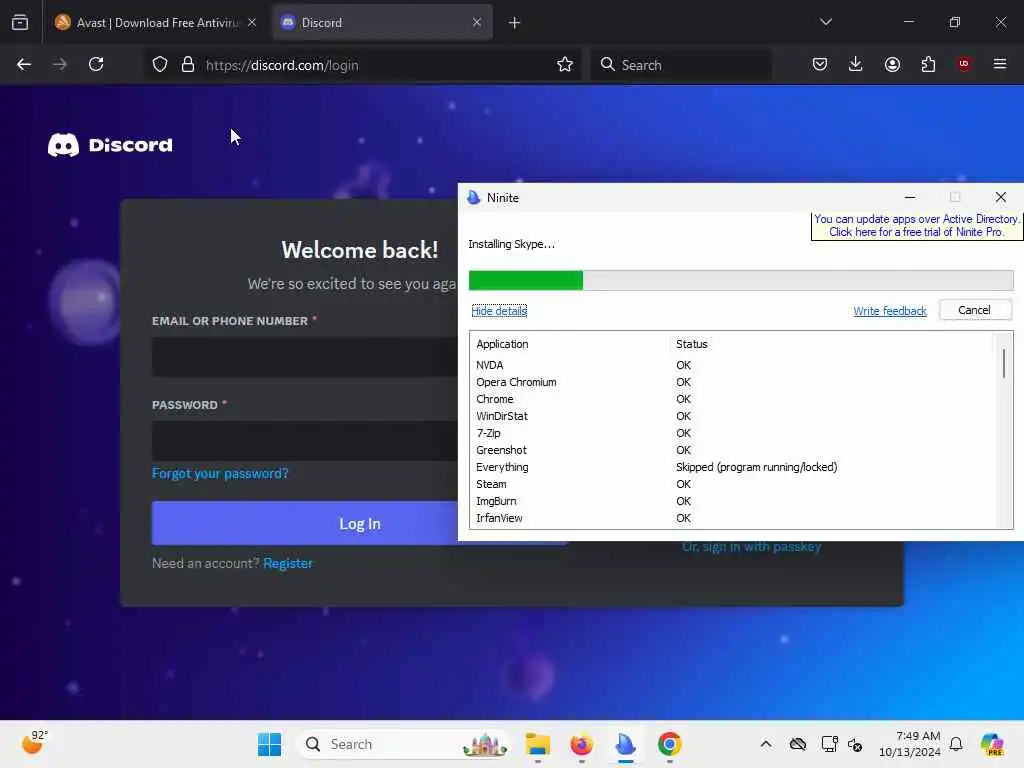Viewport: 1024px width, 768px height.
Task: Select the Steam row
Action: coord(733,484)
